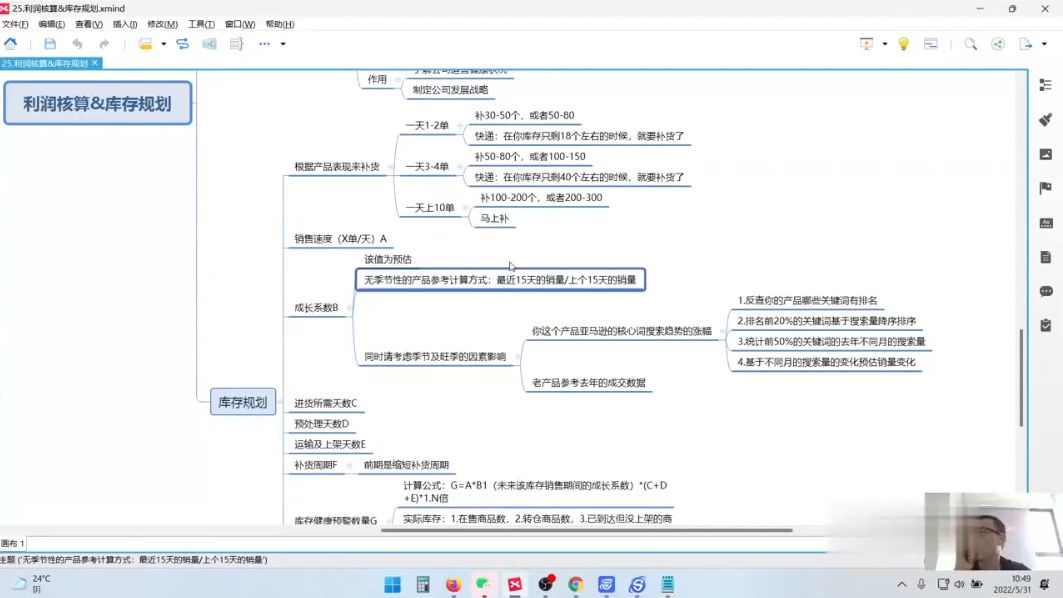Start presentation mode icon
This screenshot has height=598, width=1063.
point(866,44)
